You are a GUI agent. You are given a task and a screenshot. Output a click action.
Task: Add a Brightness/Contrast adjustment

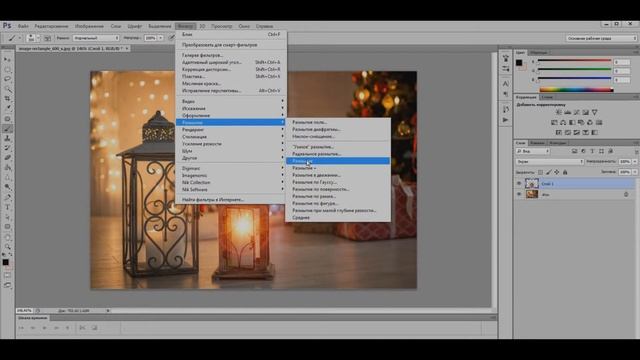(558, 112)
